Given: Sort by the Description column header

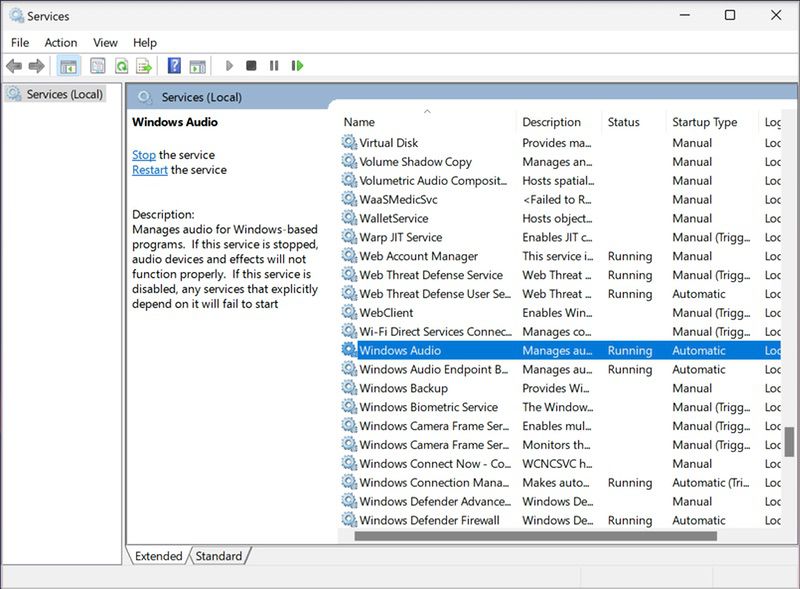Looking at the screenshot, I should 559,122.
